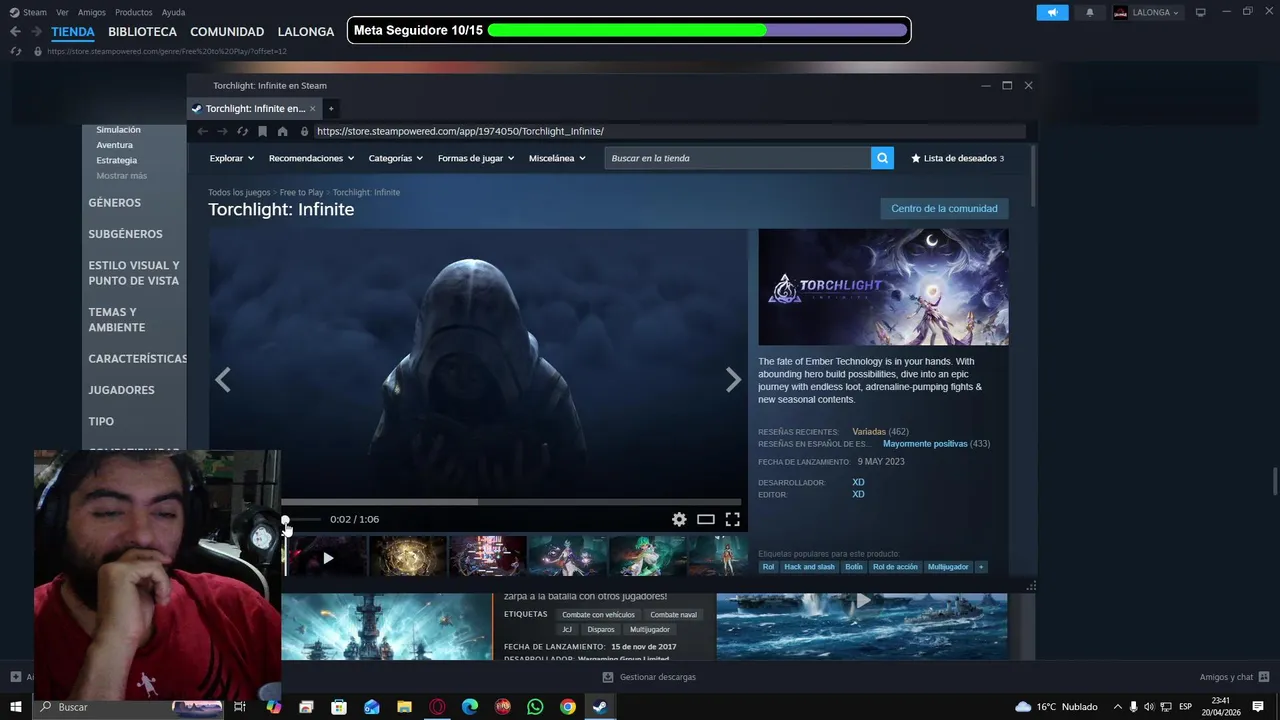This screenshot has height=720, width=1280.
Task: Switch to the TIENDA tab
Action: click(73, 32)
